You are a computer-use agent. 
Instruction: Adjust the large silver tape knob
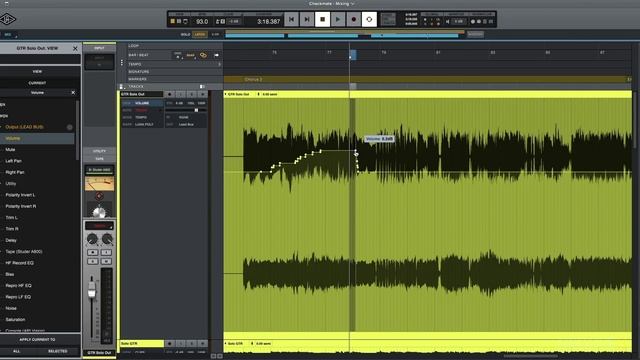click(x=99, y=212)
